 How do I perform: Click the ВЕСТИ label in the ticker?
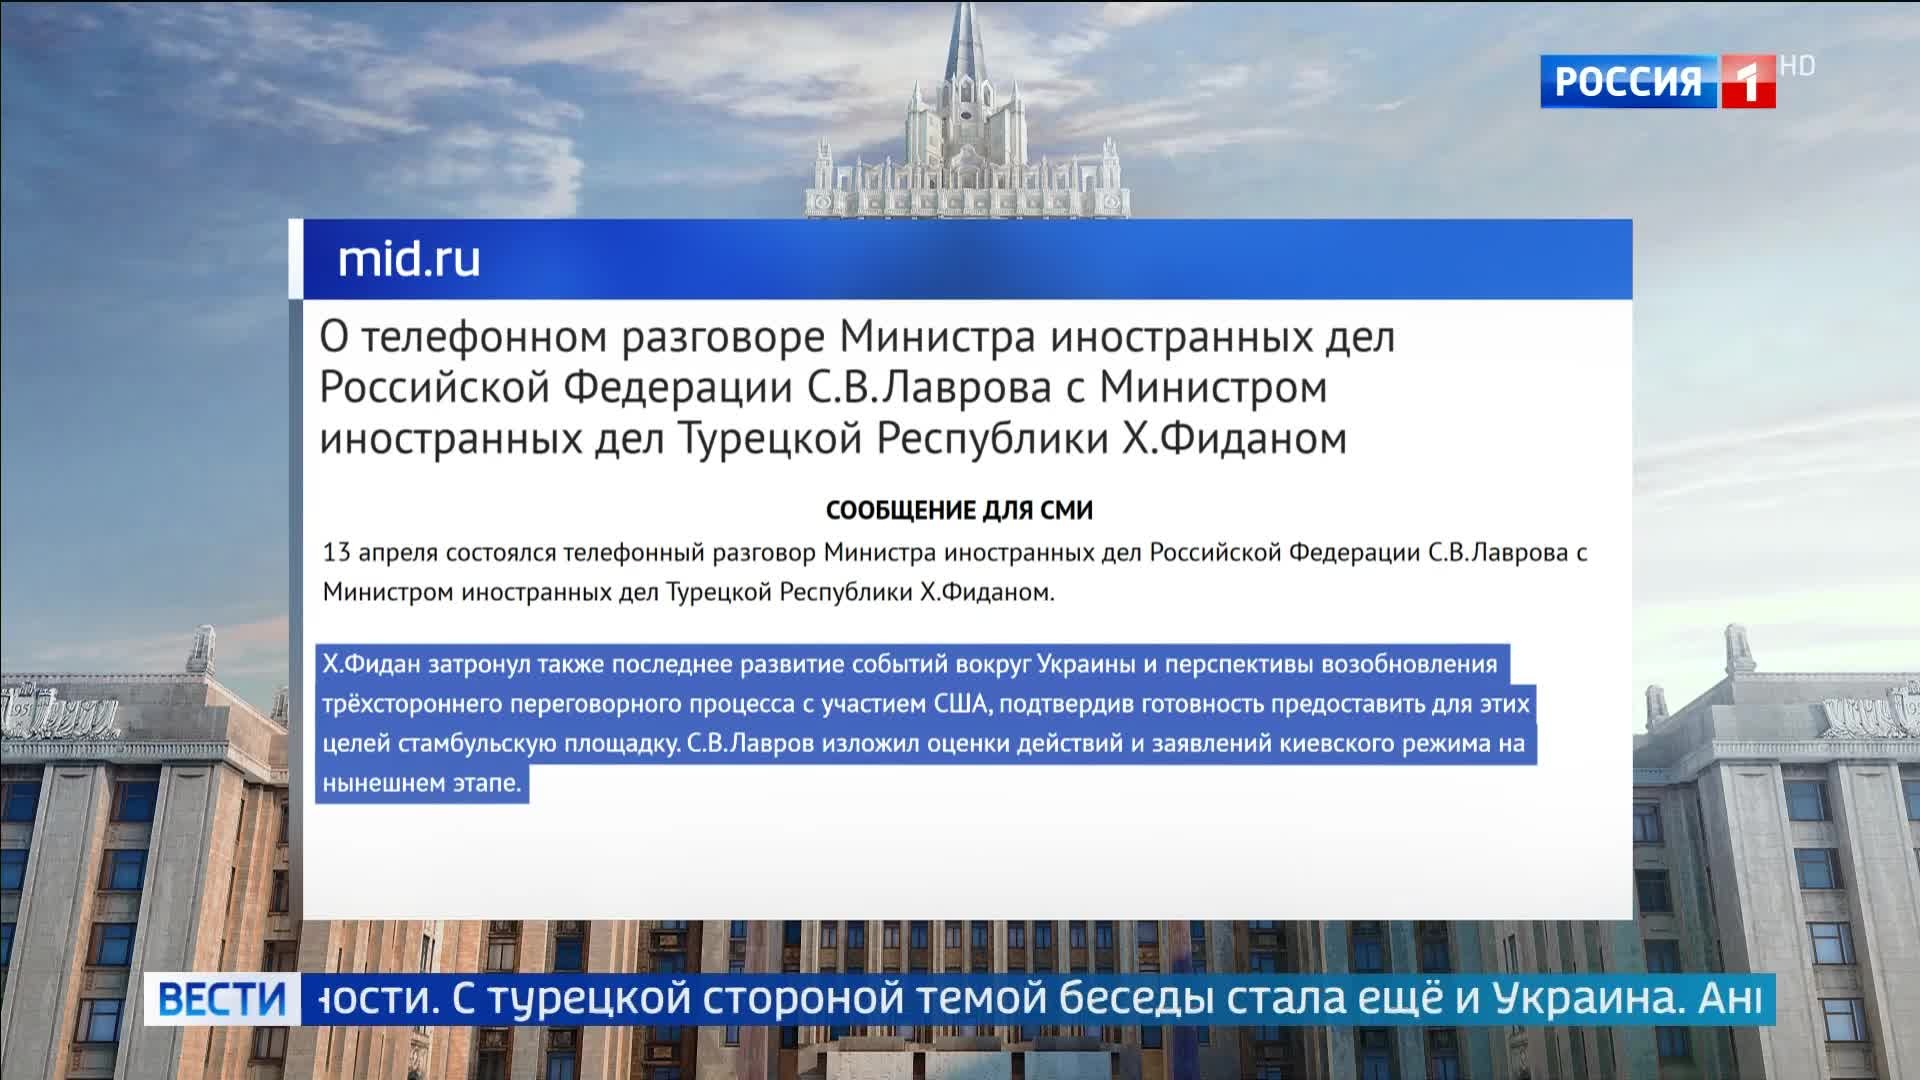tap(223, 999)
